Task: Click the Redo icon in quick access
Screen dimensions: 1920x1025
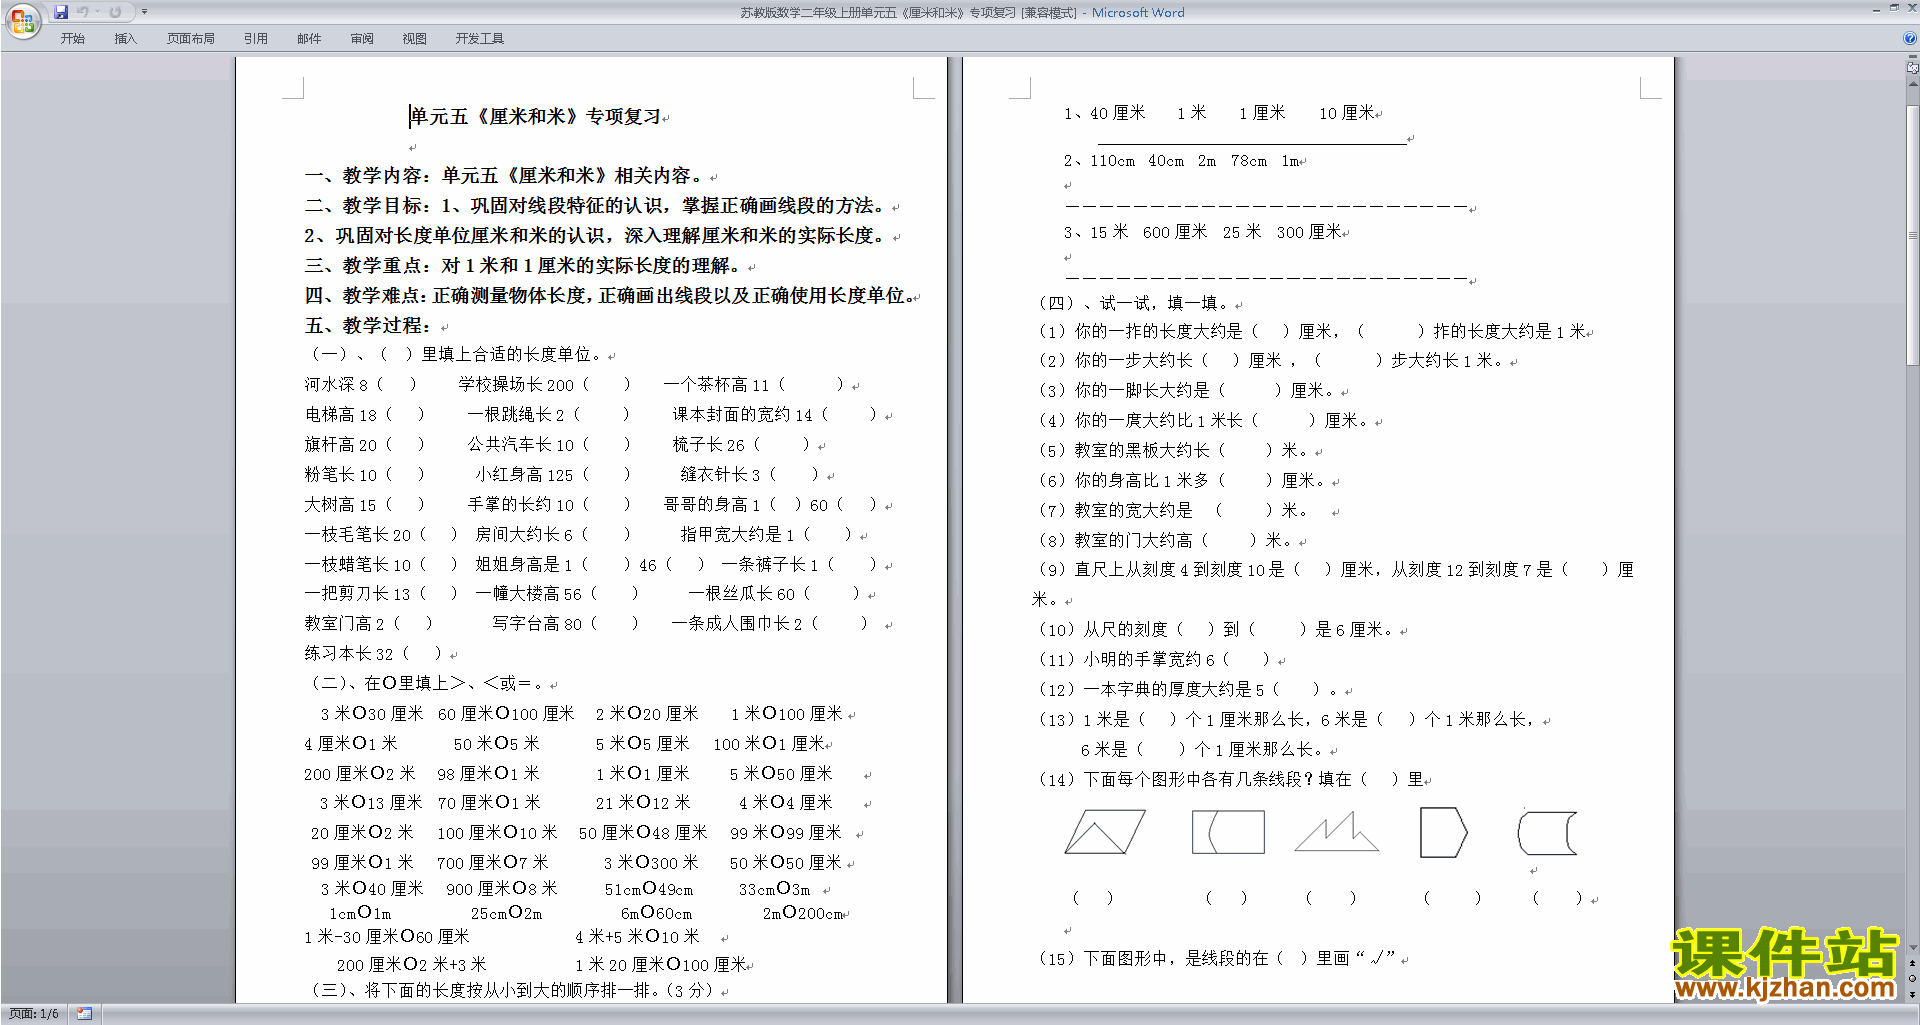Action: click(x=115, y=12)
